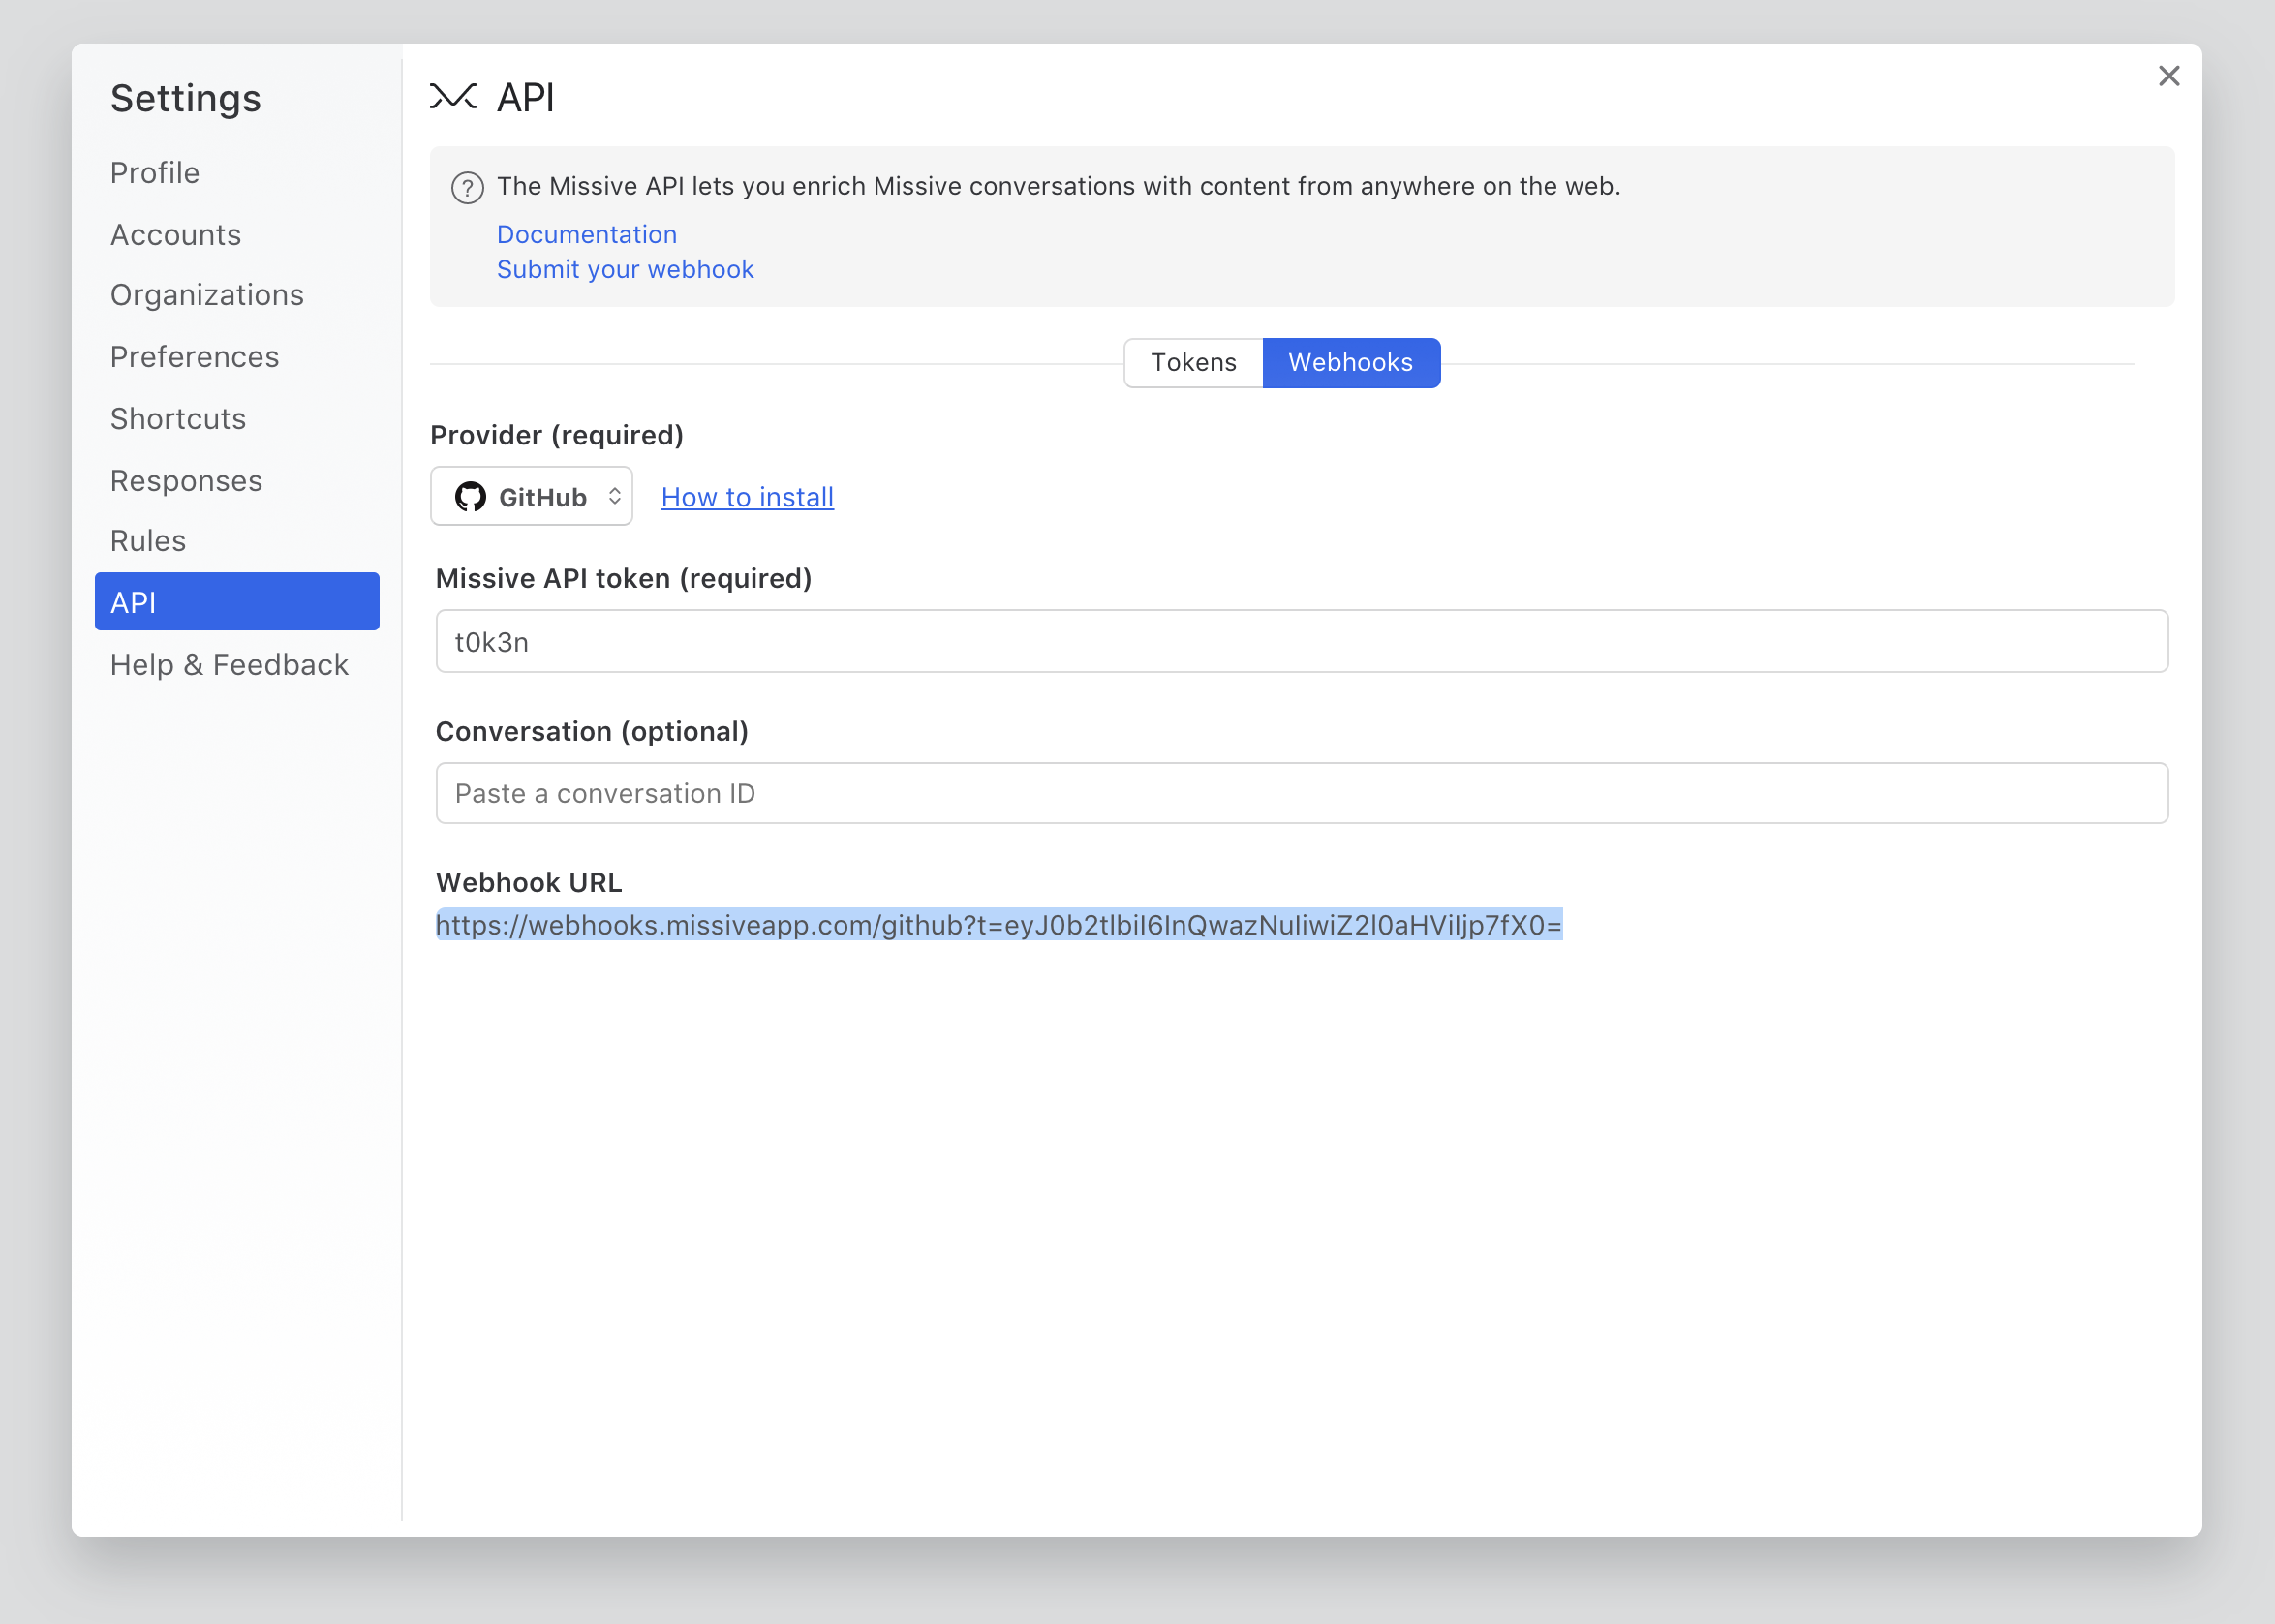The width and height of the screenshot is (2275, 1624).
Task: Go to the Accounts settings section
Action: (176, 235)
